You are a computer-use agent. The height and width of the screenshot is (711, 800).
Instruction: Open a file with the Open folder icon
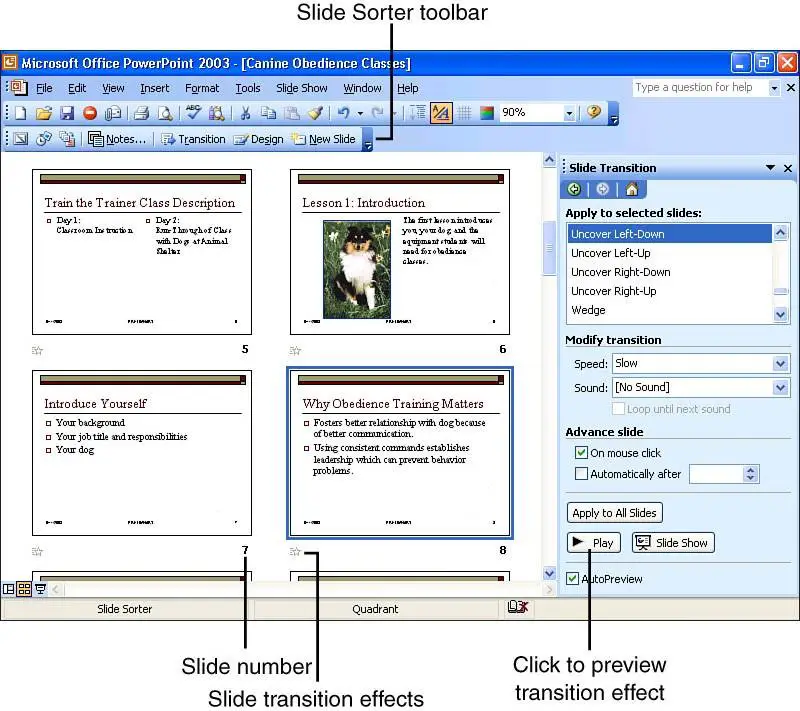[x=44, y=113]
